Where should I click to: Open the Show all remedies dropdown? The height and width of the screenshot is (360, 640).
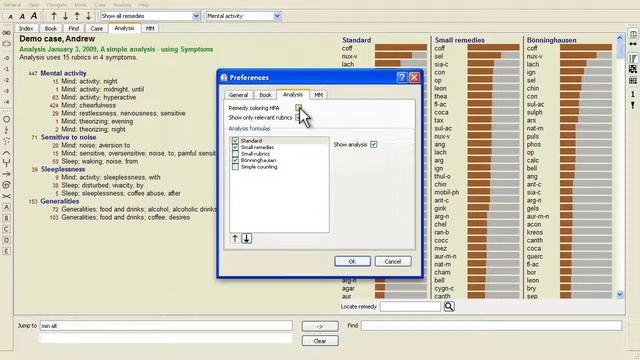196,16
